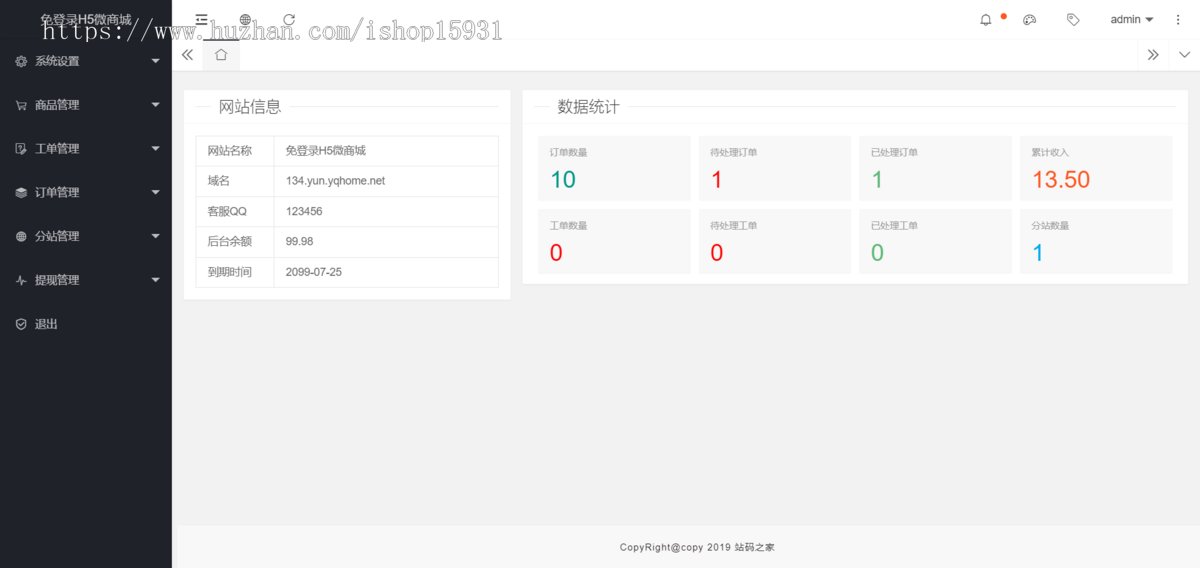Open the 提现管理 menu
The height and width of the screenshot is (568, 1200).
(86, 281)
